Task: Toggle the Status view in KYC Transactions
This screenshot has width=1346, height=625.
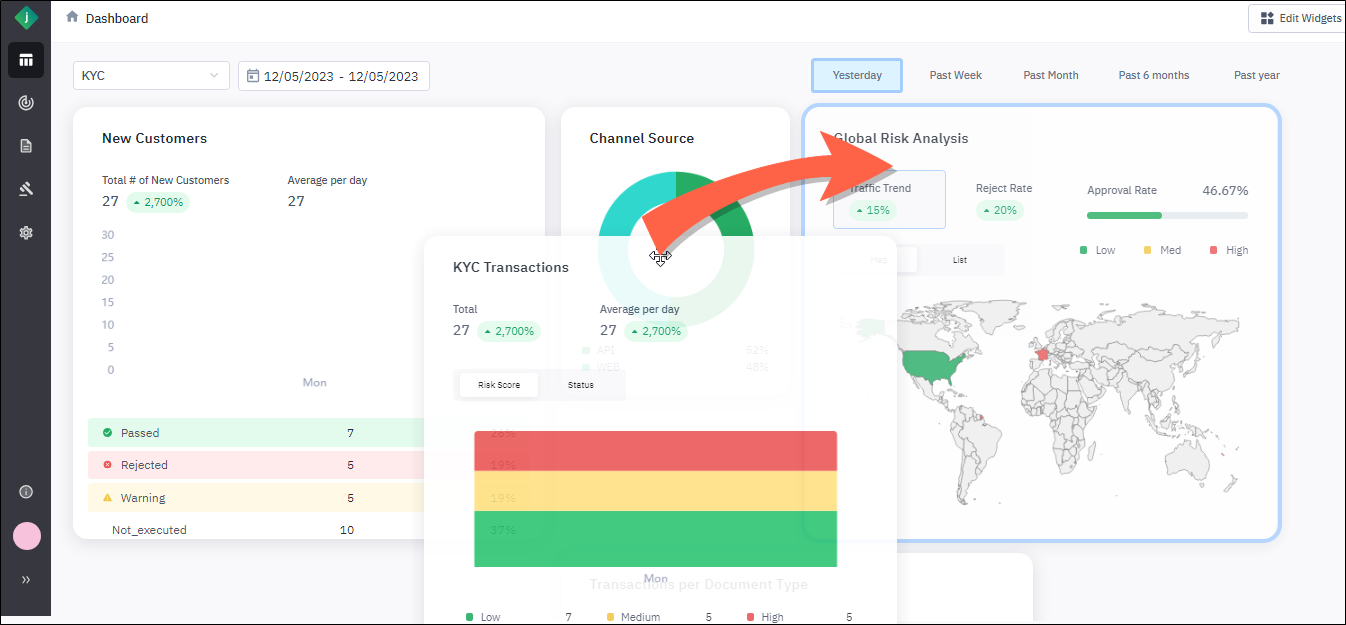Action: 580,385
